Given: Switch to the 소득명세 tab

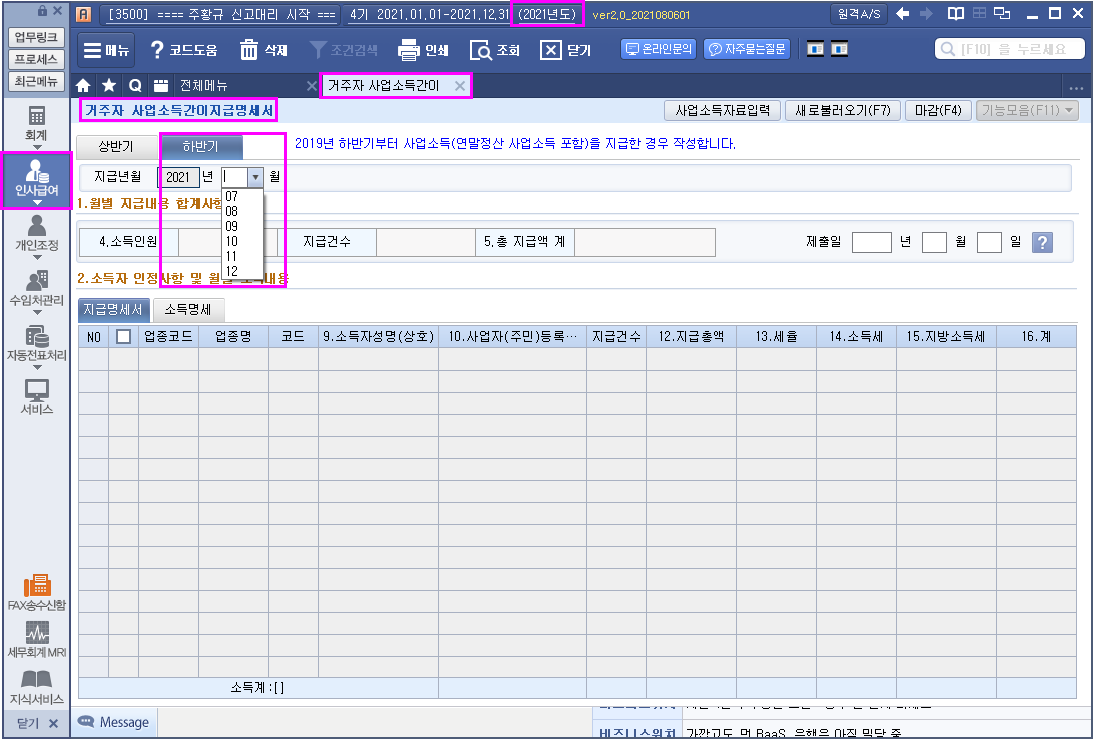Looking at the screenshot, I should point(188,309).
